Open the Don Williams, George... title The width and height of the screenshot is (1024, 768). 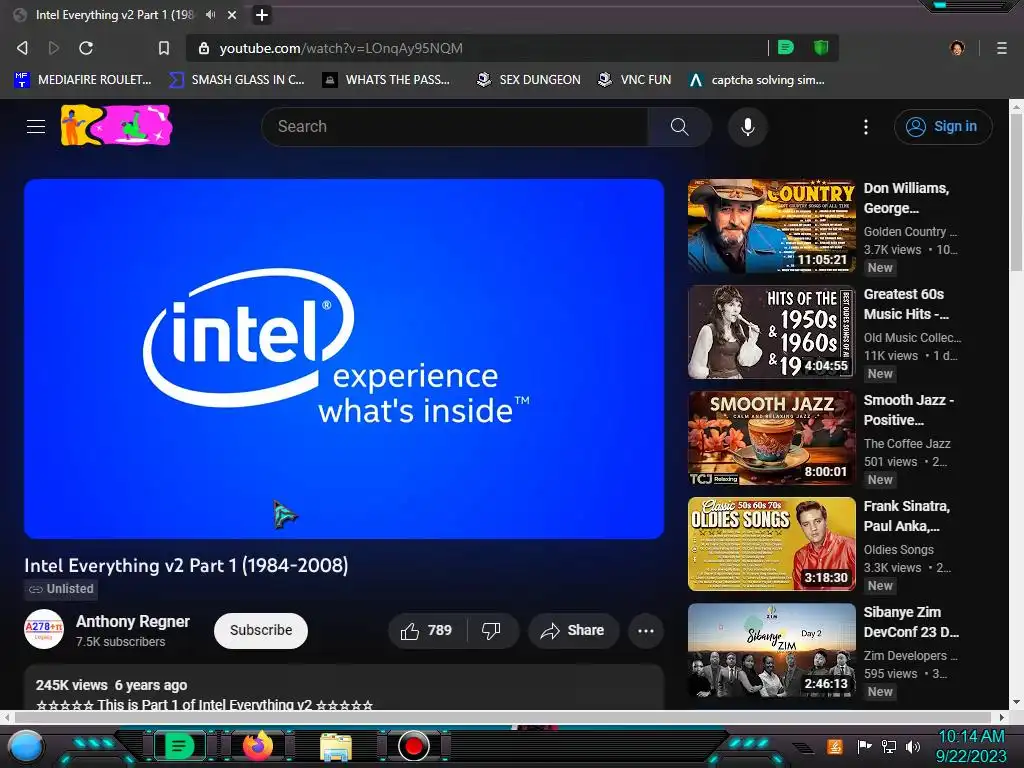click(906, 198)
